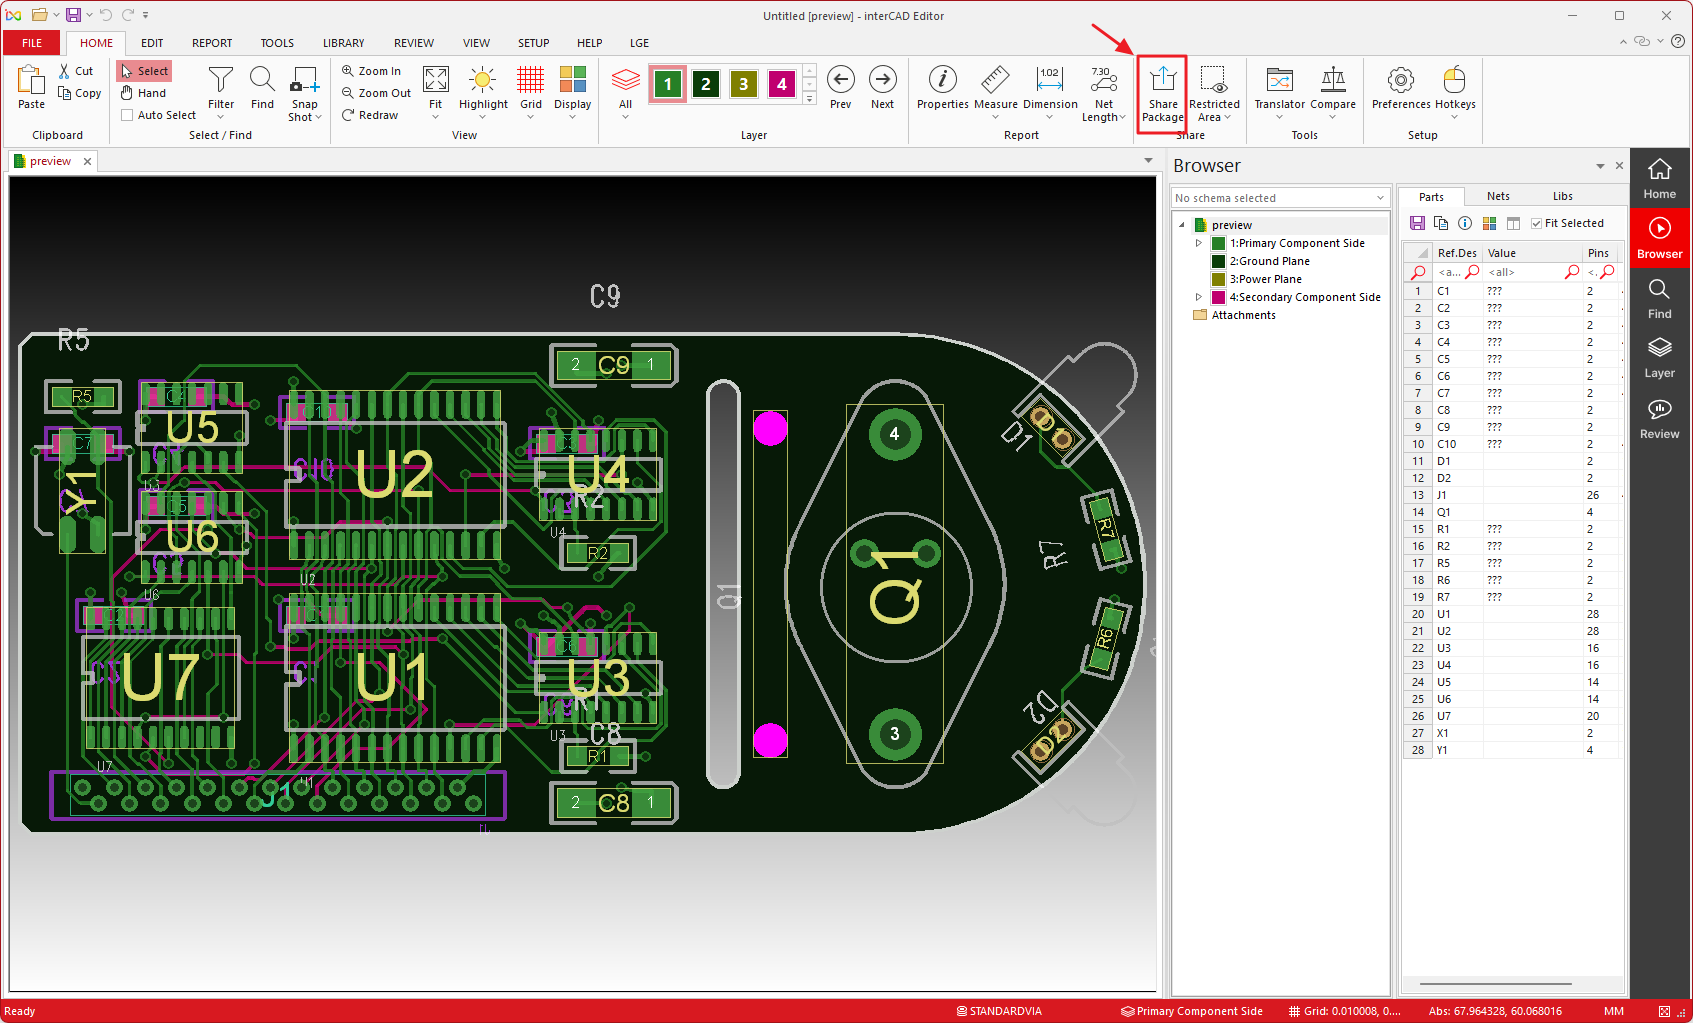1693x1023 pixels.
Task: Click the Net Length tool
Action: click(x=1103, y=93)
